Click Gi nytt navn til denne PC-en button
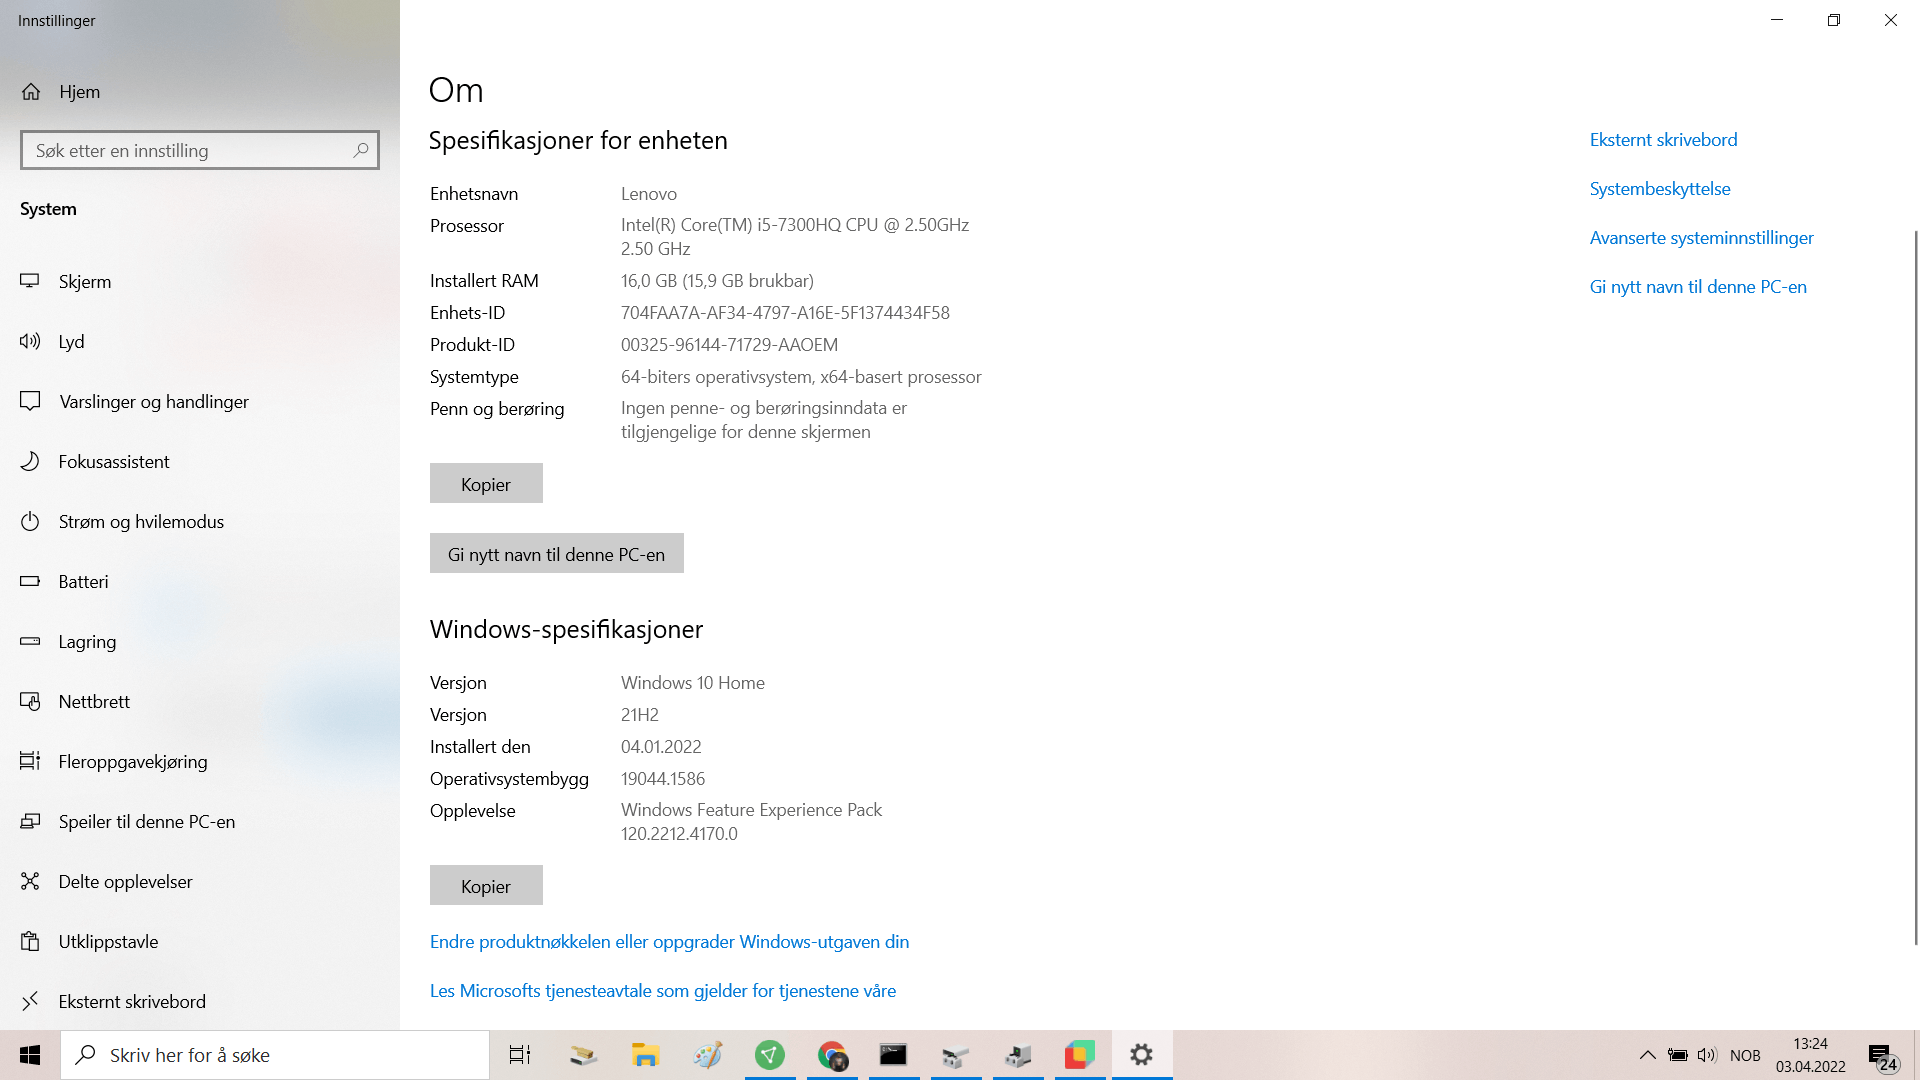Image resolution: width=1920 pixels, height=1080 pixels. tap(556, 554)
